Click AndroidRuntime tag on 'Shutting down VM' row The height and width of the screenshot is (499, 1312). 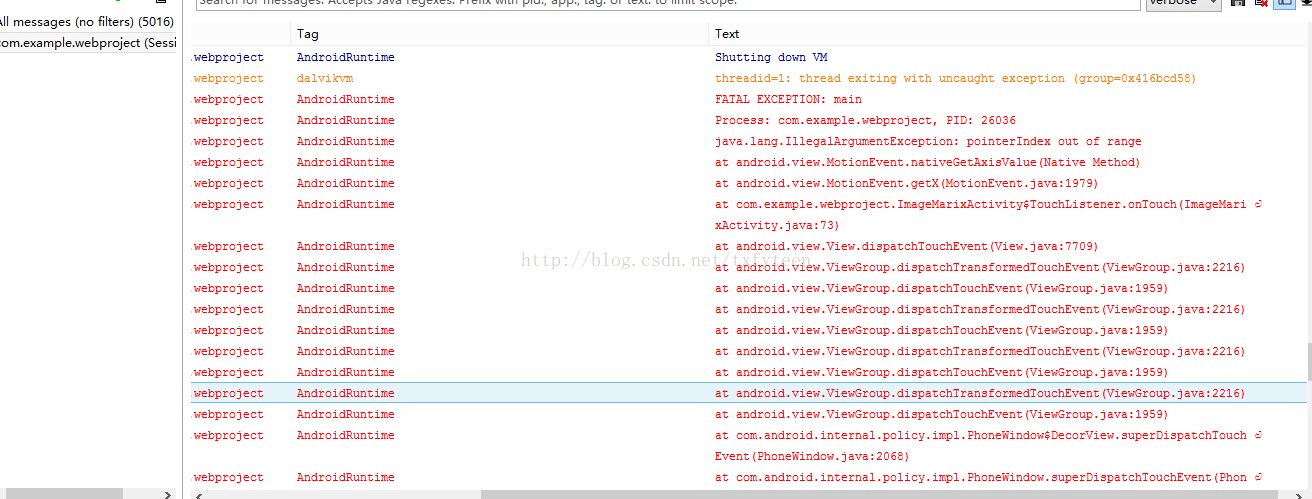coord(345,57)
